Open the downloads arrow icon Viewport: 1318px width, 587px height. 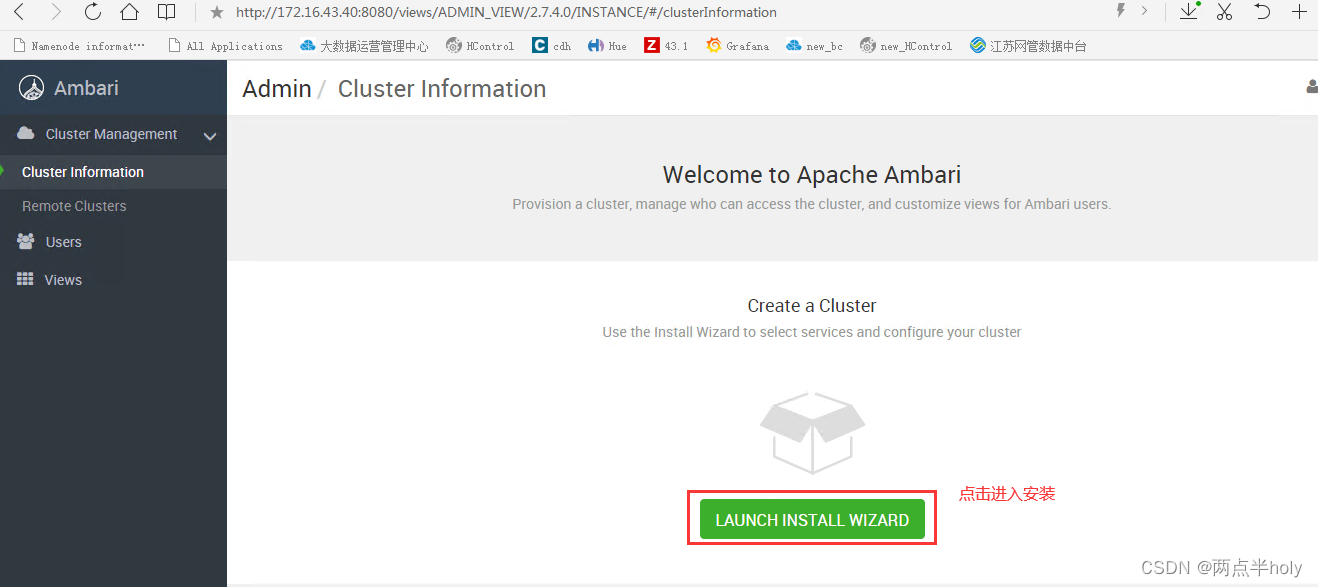[x=1188, y=12]
